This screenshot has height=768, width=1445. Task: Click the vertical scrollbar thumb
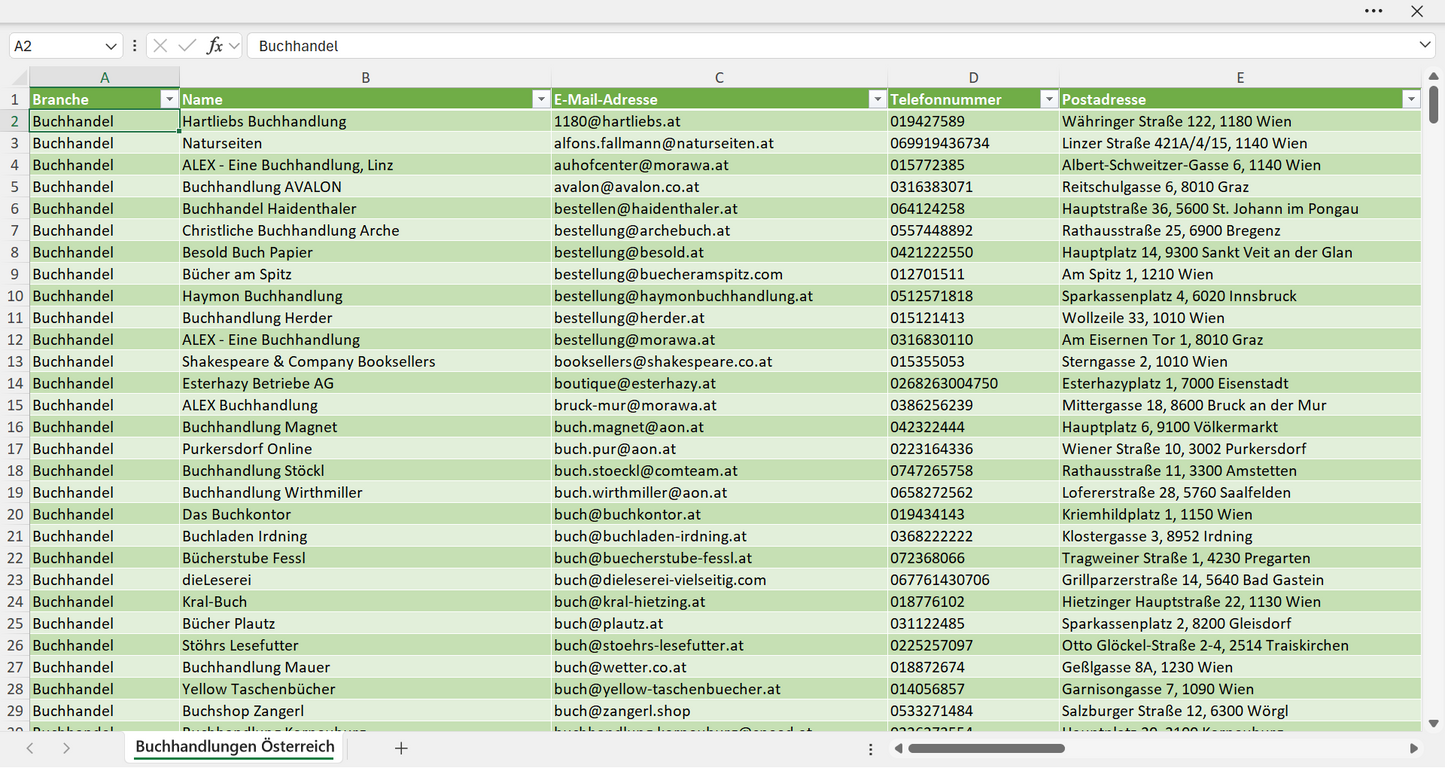point(1434,104)
